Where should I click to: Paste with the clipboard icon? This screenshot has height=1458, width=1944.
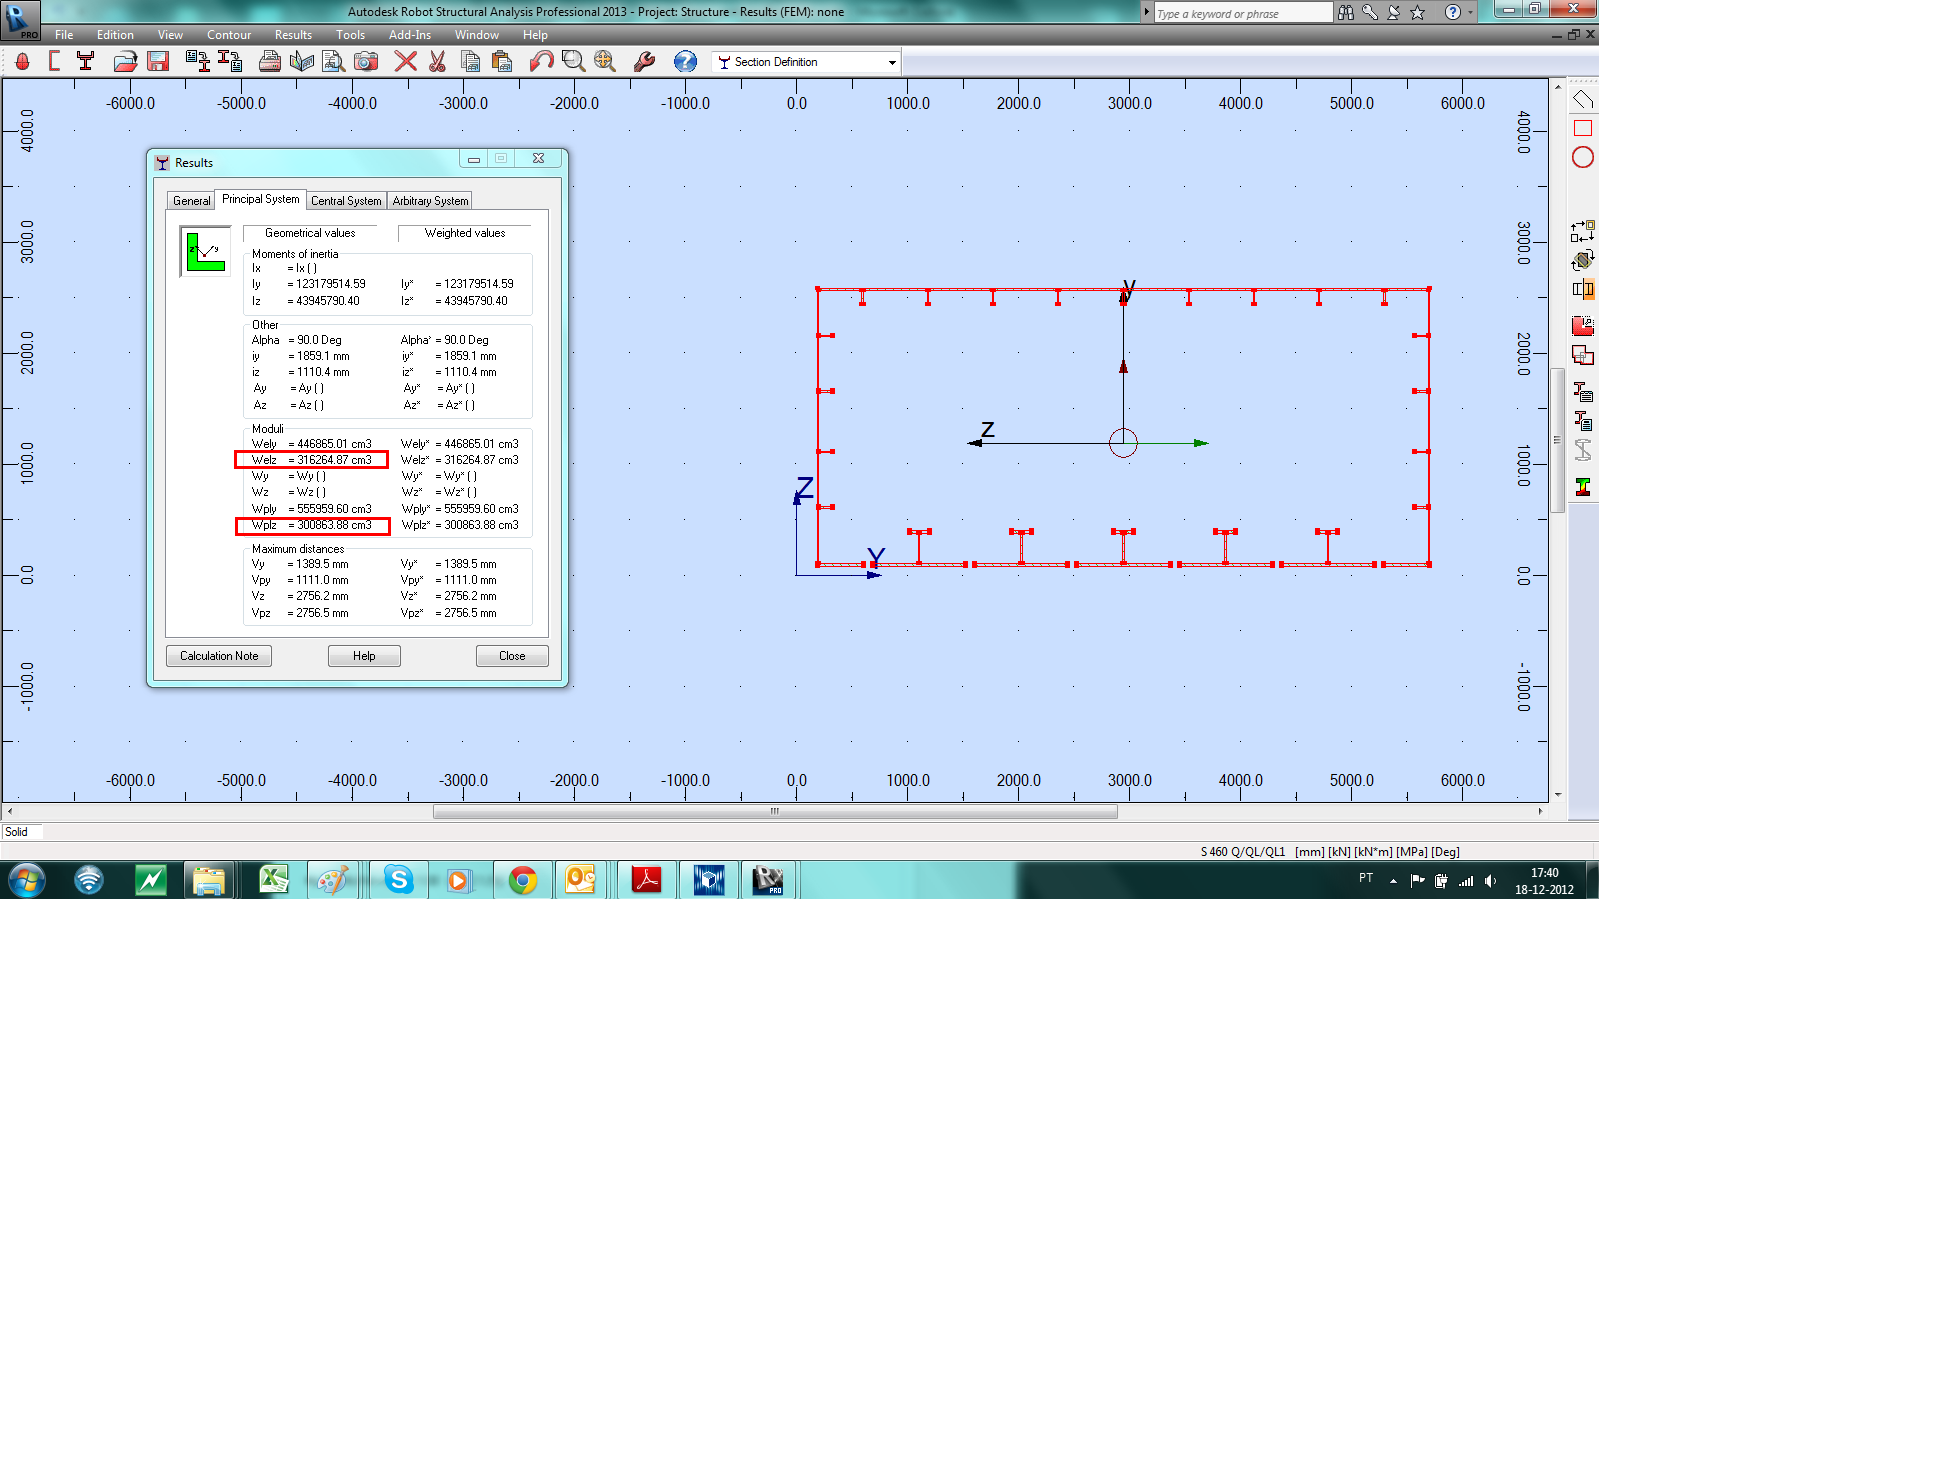502,62
